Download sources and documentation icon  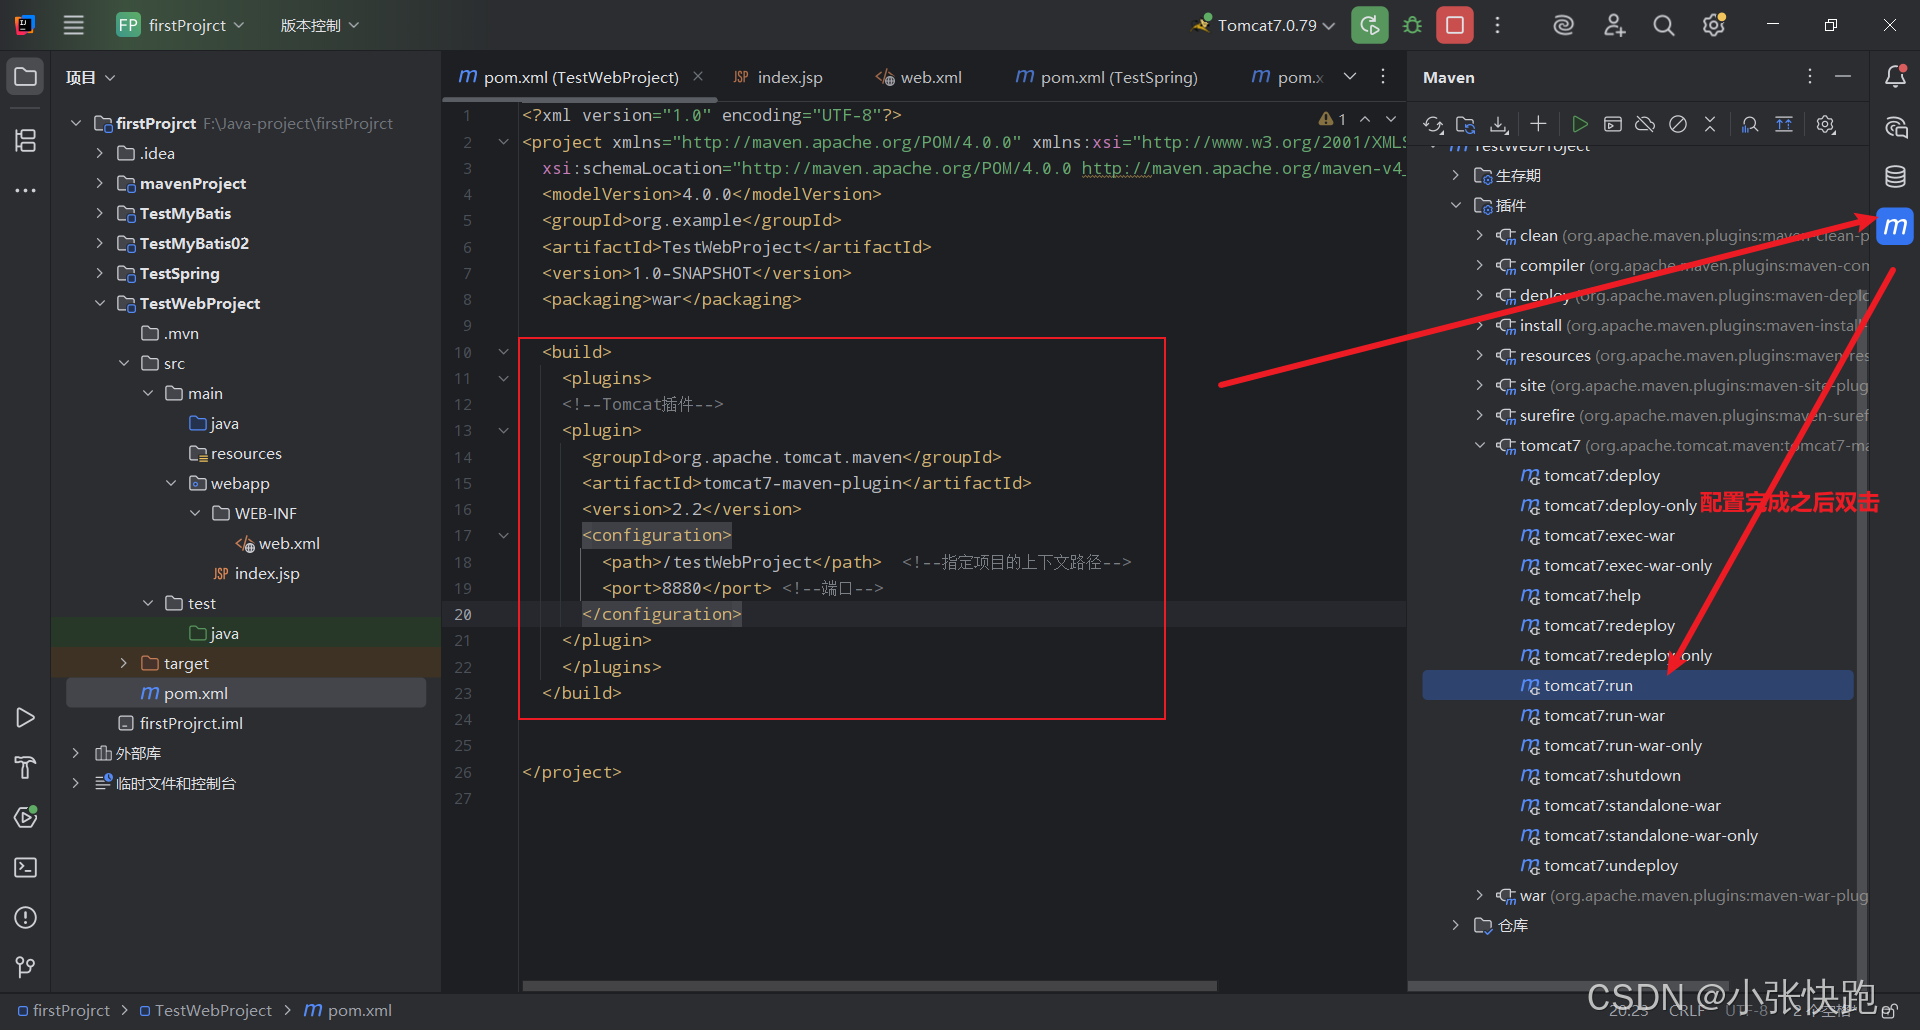point(1499,124)
